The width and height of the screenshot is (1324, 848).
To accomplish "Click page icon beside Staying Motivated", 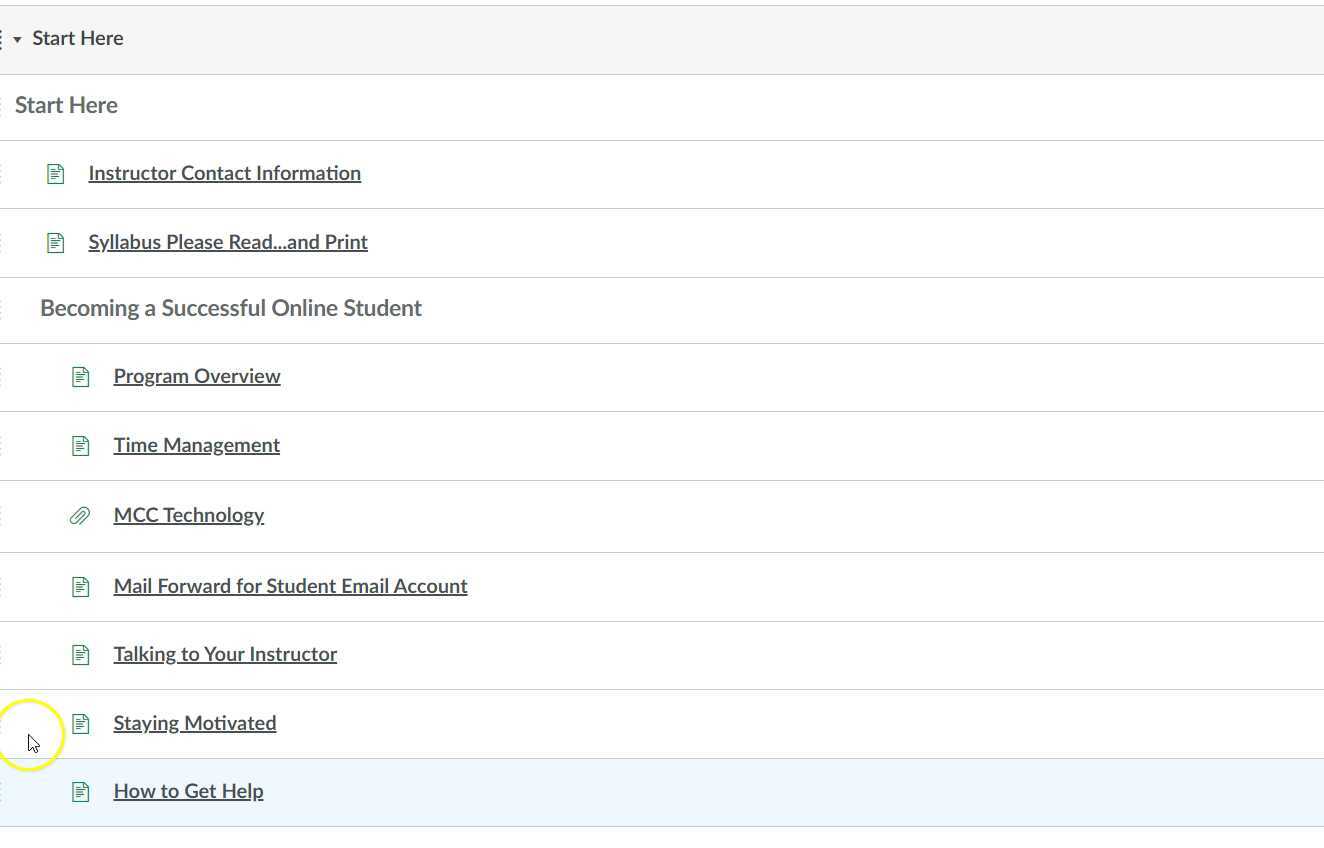I will (81, 724).
